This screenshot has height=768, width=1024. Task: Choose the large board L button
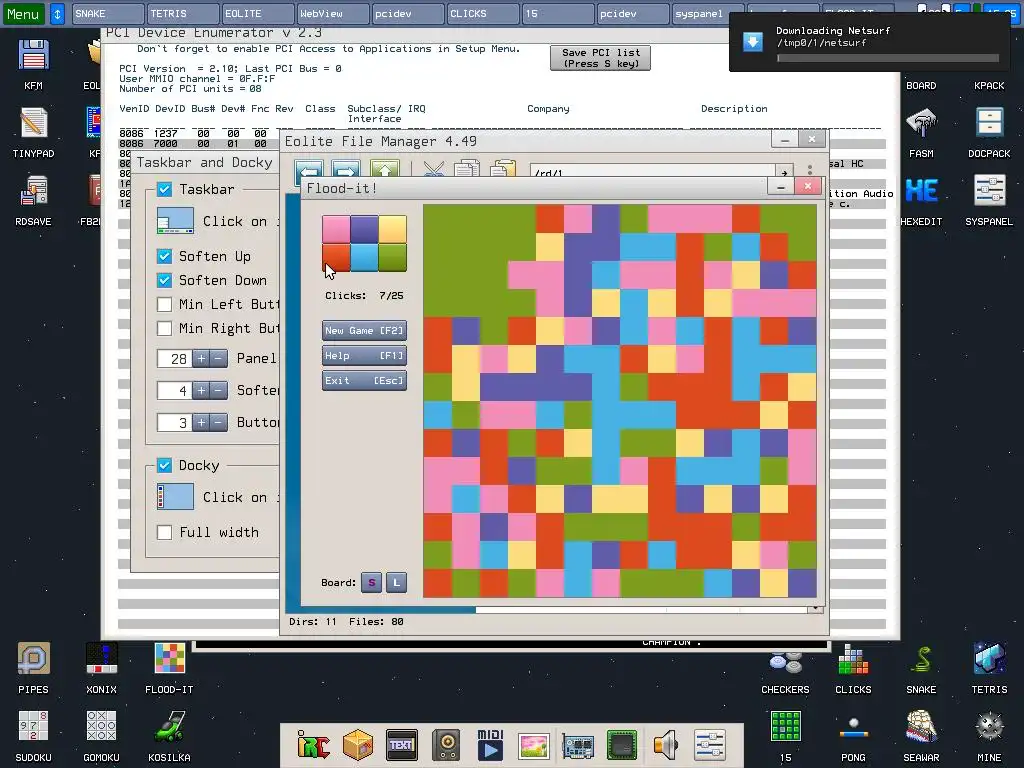pyautogui.click(x=396, y=583)
